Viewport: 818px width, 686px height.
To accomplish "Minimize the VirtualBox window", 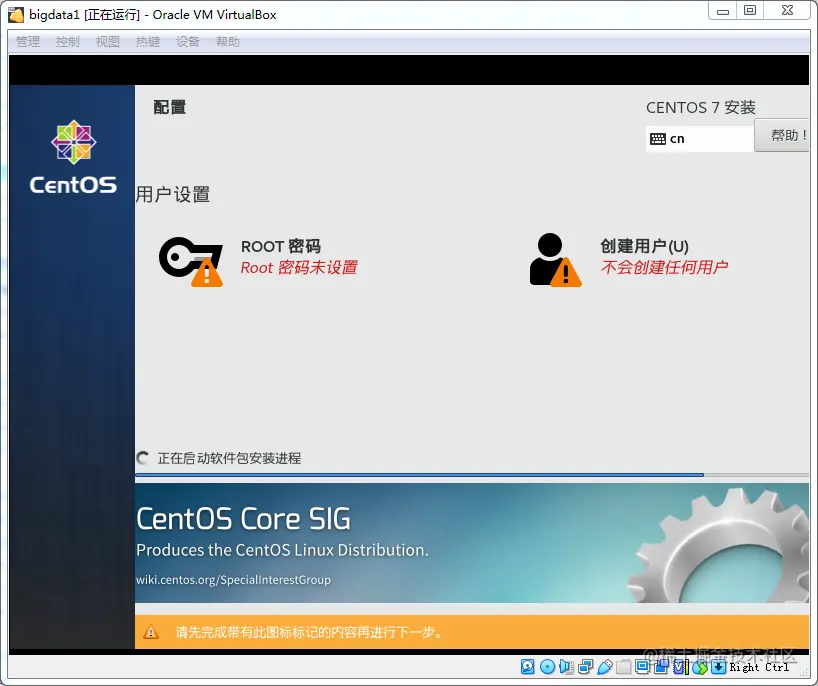I will 723,11.
